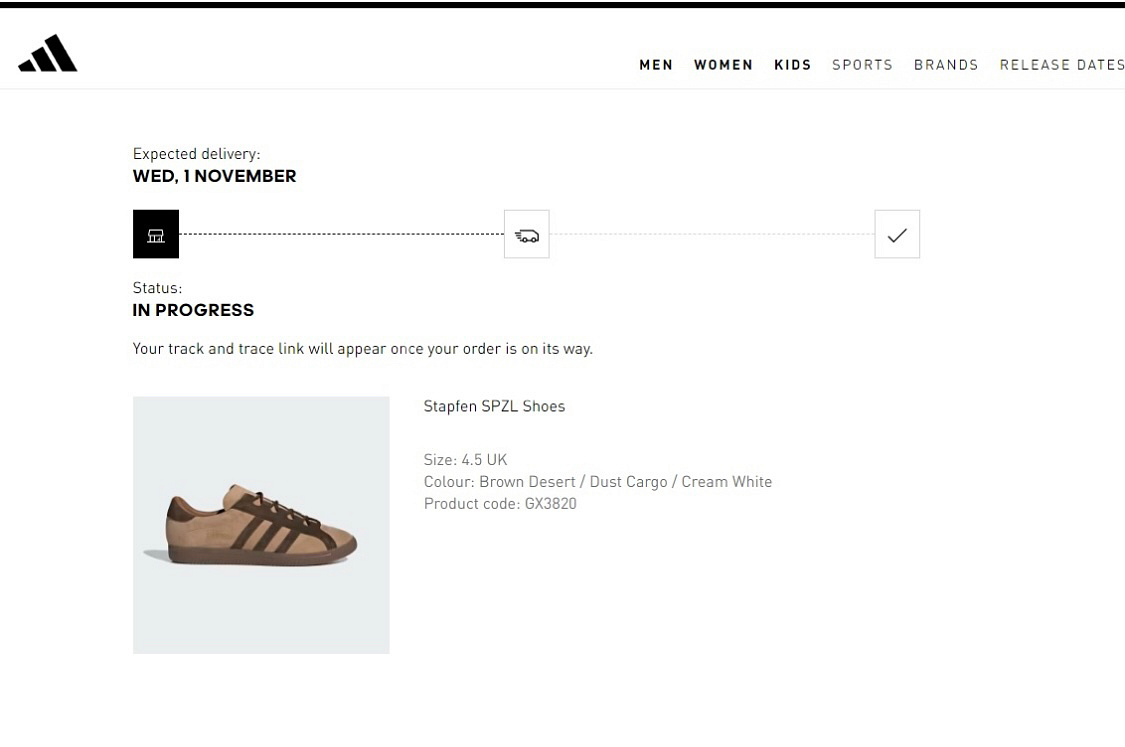Click the dotted line between truck and checkmark
This screenshot has height=747, width=1125.
click(x=712, y=234)
